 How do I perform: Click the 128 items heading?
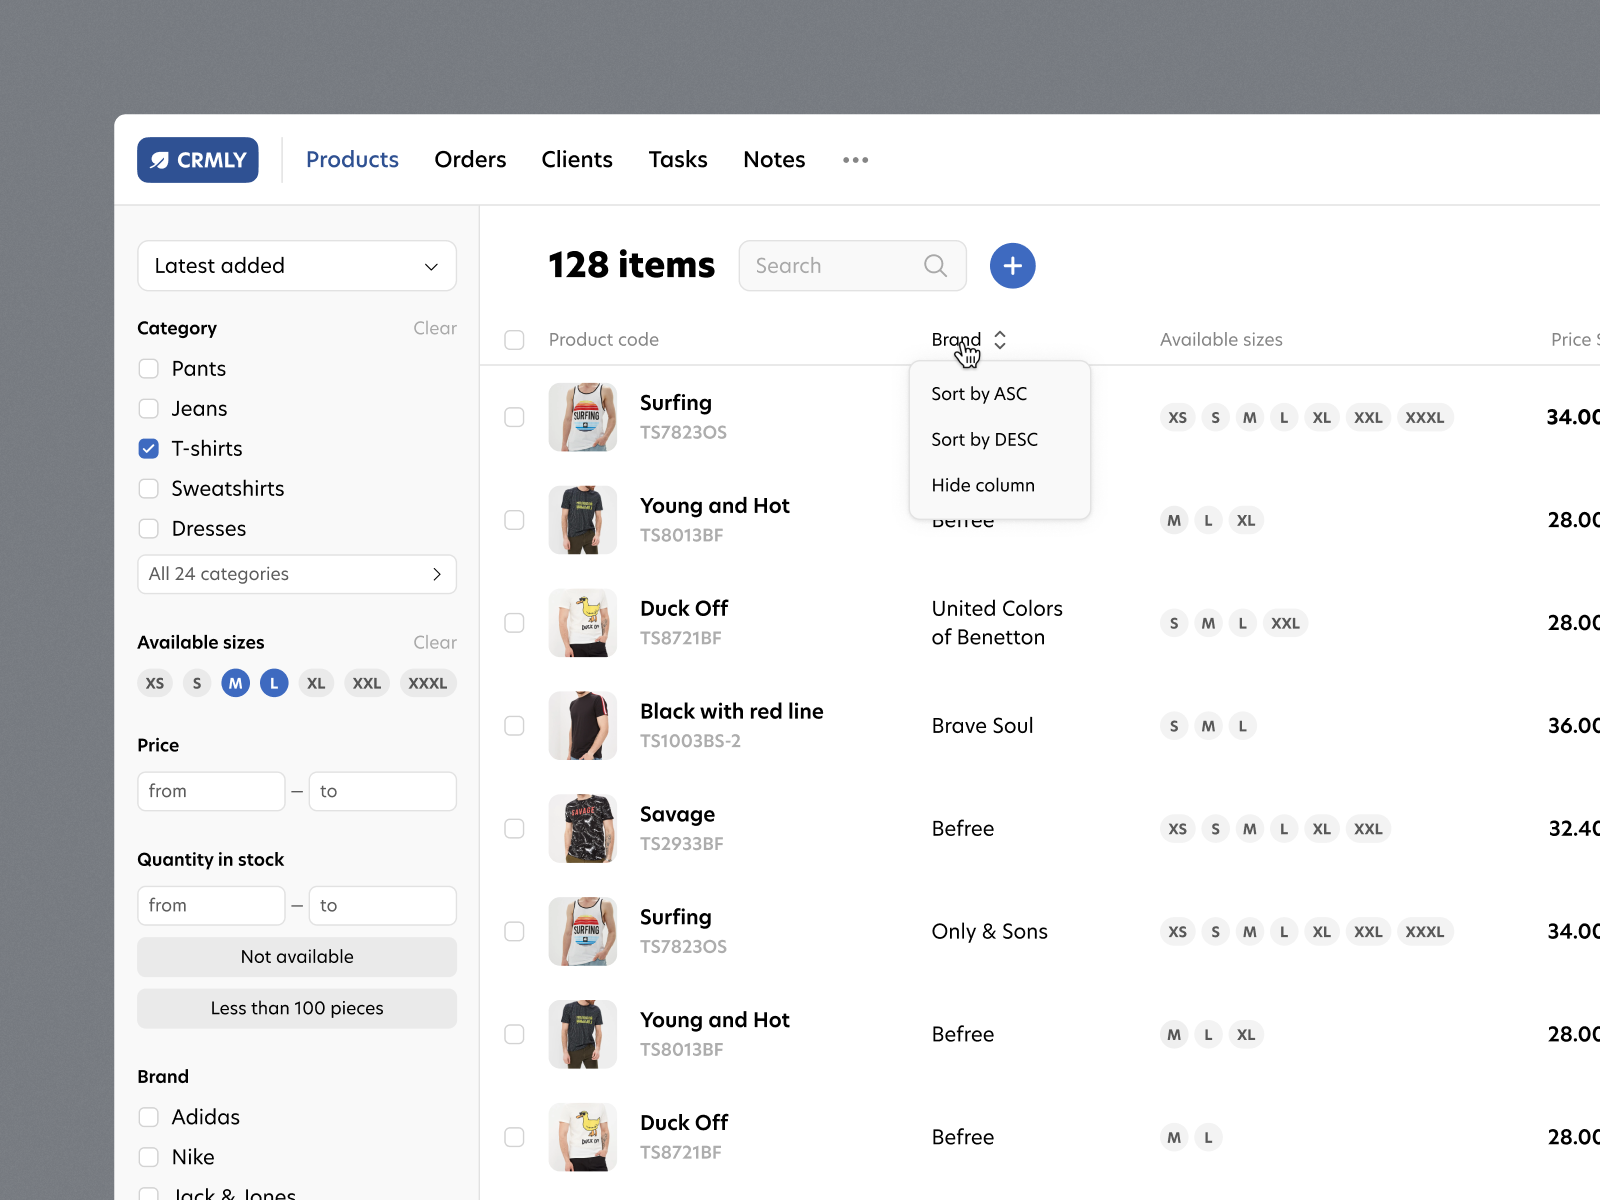[x=632, y=265]
